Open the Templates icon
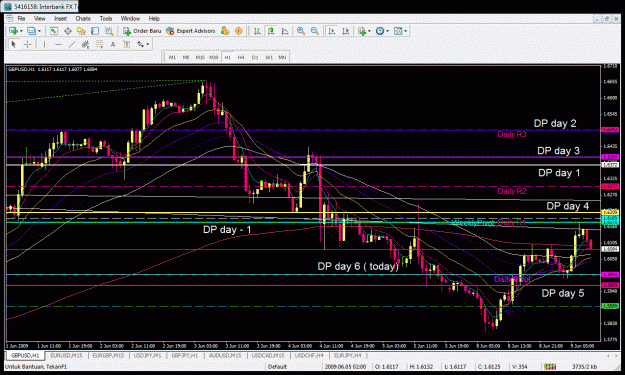The height and width of the screenshot is (375, 625). [x=398, y=31]
